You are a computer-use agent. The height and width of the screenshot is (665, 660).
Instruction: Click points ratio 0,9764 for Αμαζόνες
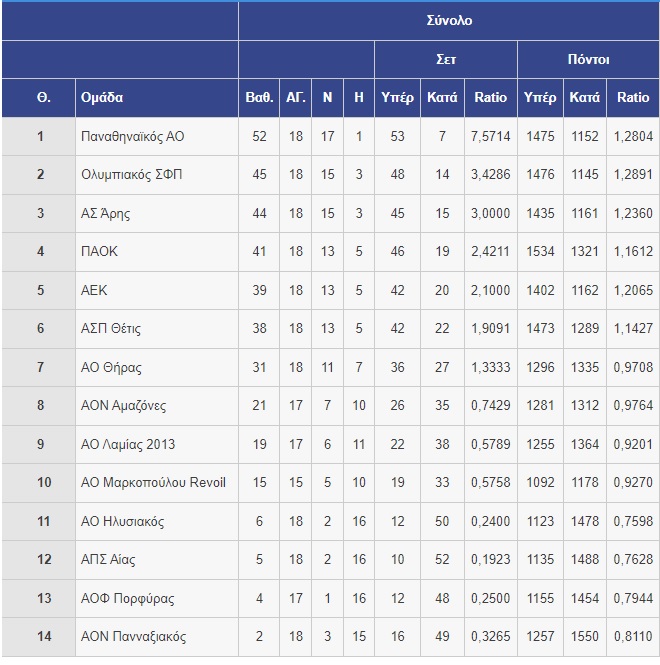click(x=633, y=405)
